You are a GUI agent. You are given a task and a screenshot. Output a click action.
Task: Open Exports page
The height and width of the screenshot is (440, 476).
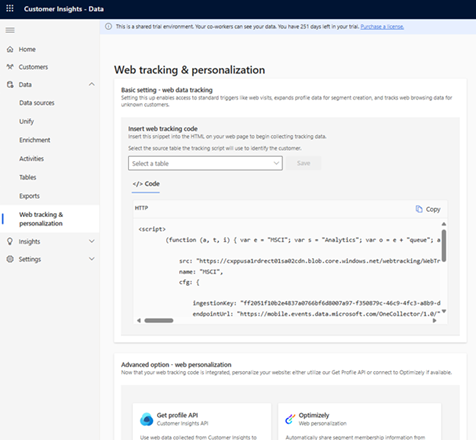(x=29, y=196)
